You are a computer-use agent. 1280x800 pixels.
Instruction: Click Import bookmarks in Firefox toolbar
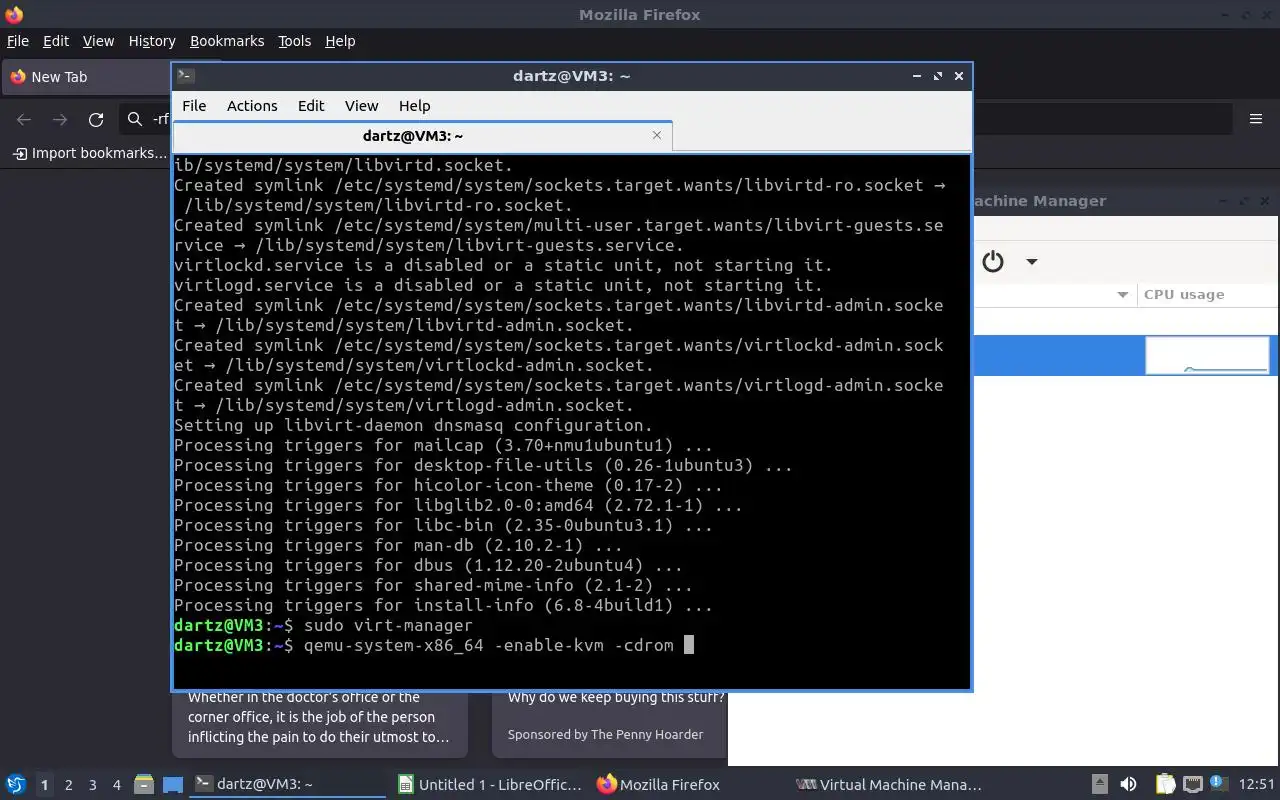coord(90,153)
